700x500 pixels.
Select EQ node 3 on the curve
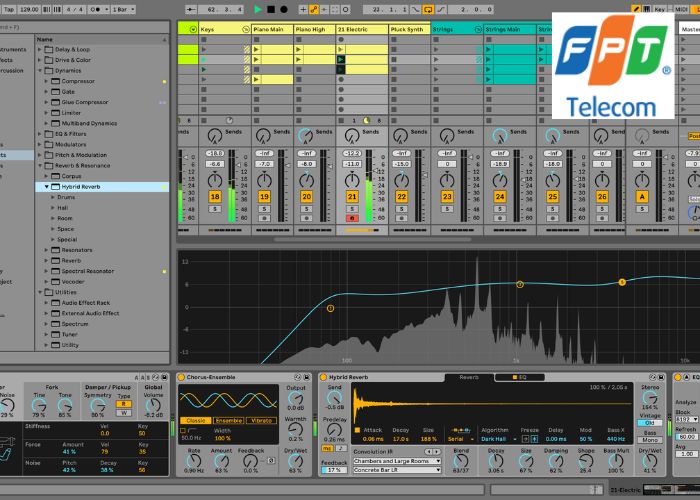(x=621, y=282)
